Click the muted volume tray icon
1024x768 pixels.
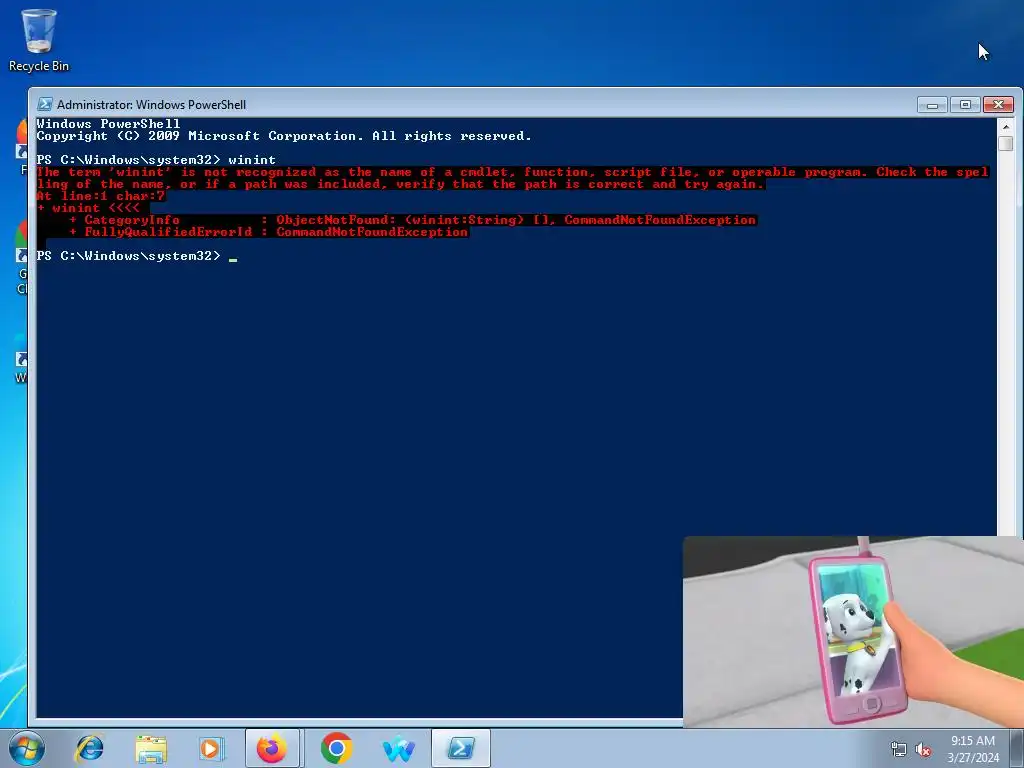click(923, 749)
